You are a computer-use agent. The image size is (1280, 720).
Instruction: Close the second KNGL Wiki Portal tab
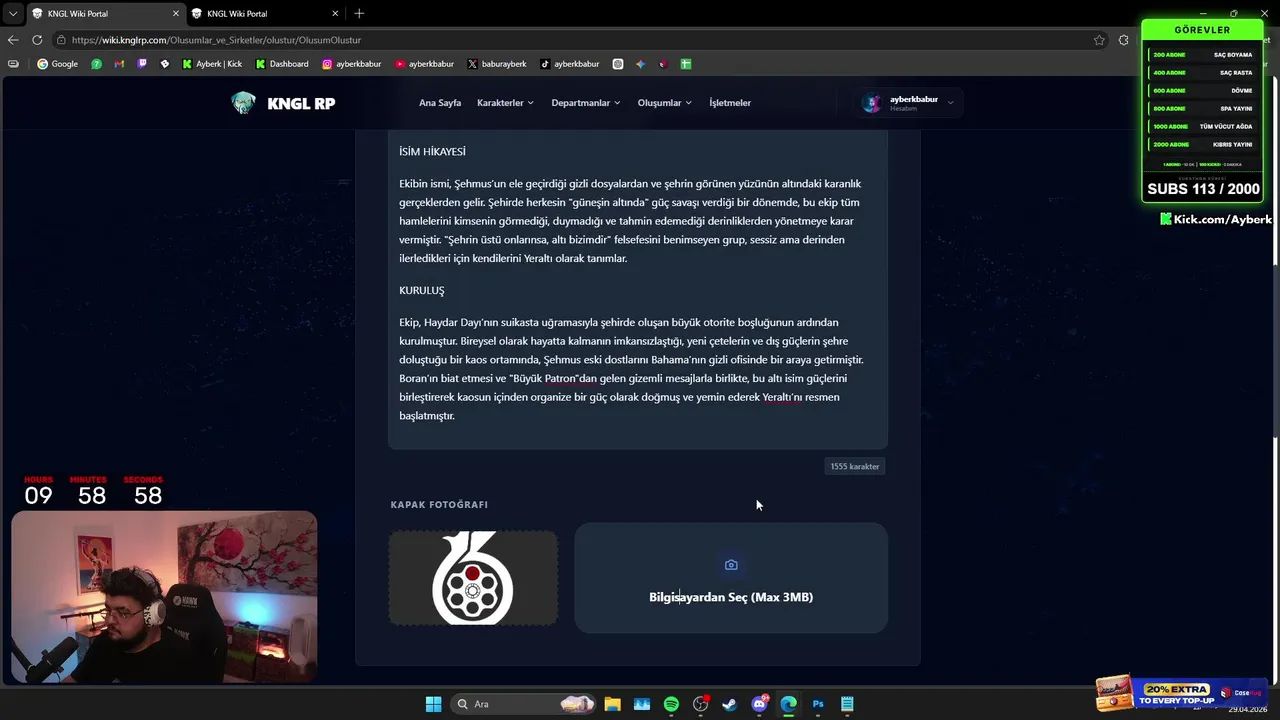tap(335, 14)
